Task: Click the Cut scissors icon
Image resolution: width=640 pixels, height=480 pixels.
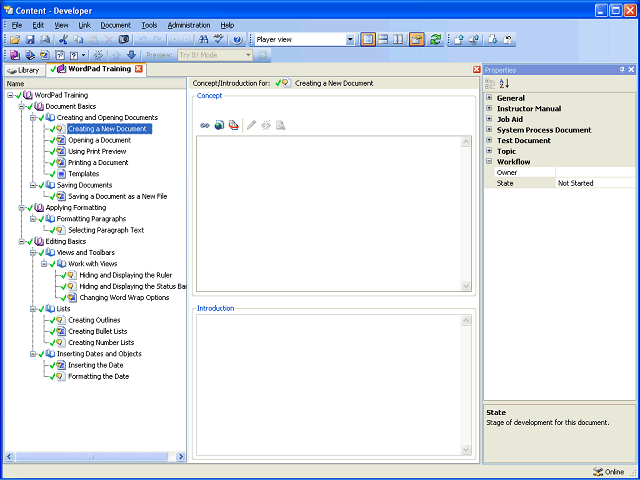Action: pyautogui.click(x=63, y=40)
